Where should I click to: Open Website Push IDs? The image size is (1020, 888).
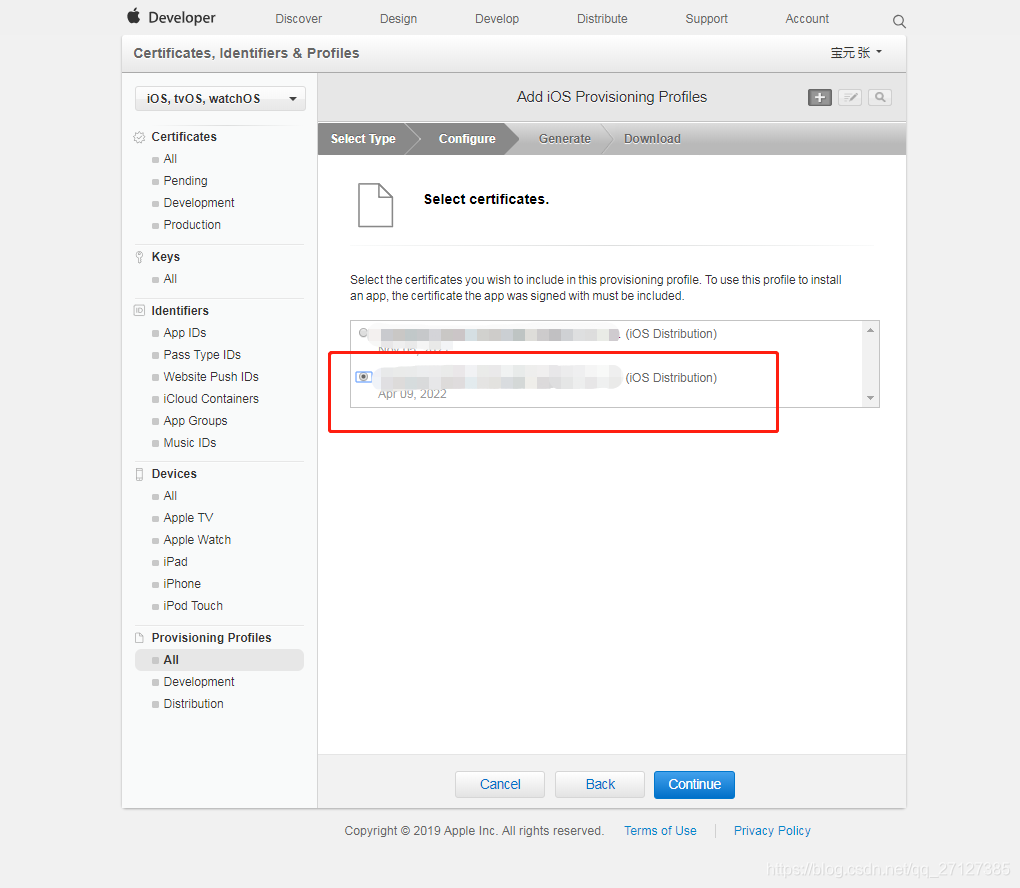coord(211,377)
